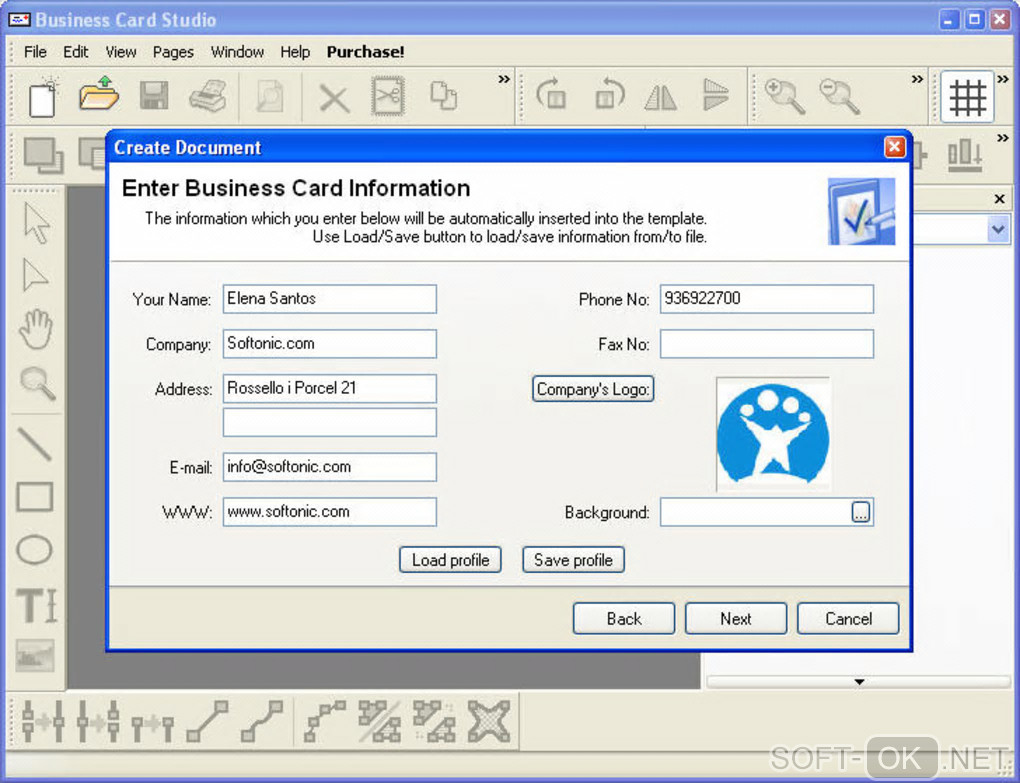Select the magnifier zoom tool in sidebar

37,383
